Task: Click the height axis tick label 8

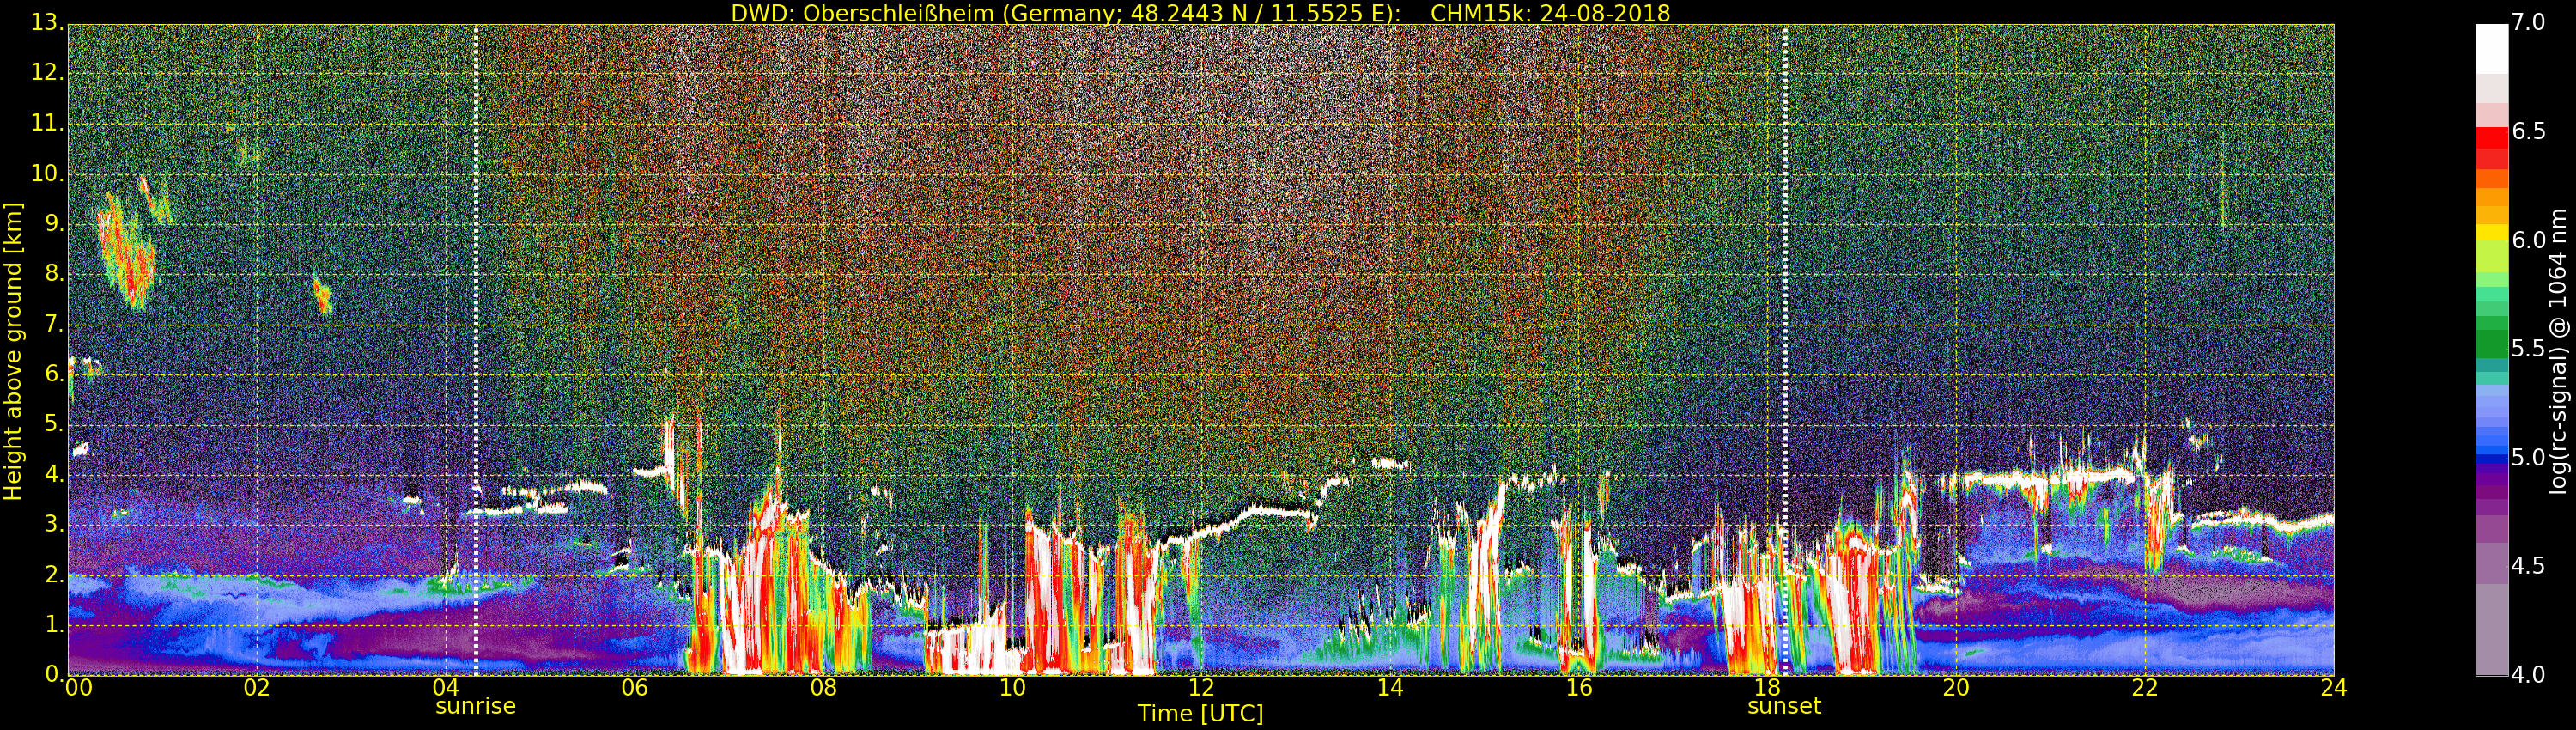Action: tap(55, 274)
